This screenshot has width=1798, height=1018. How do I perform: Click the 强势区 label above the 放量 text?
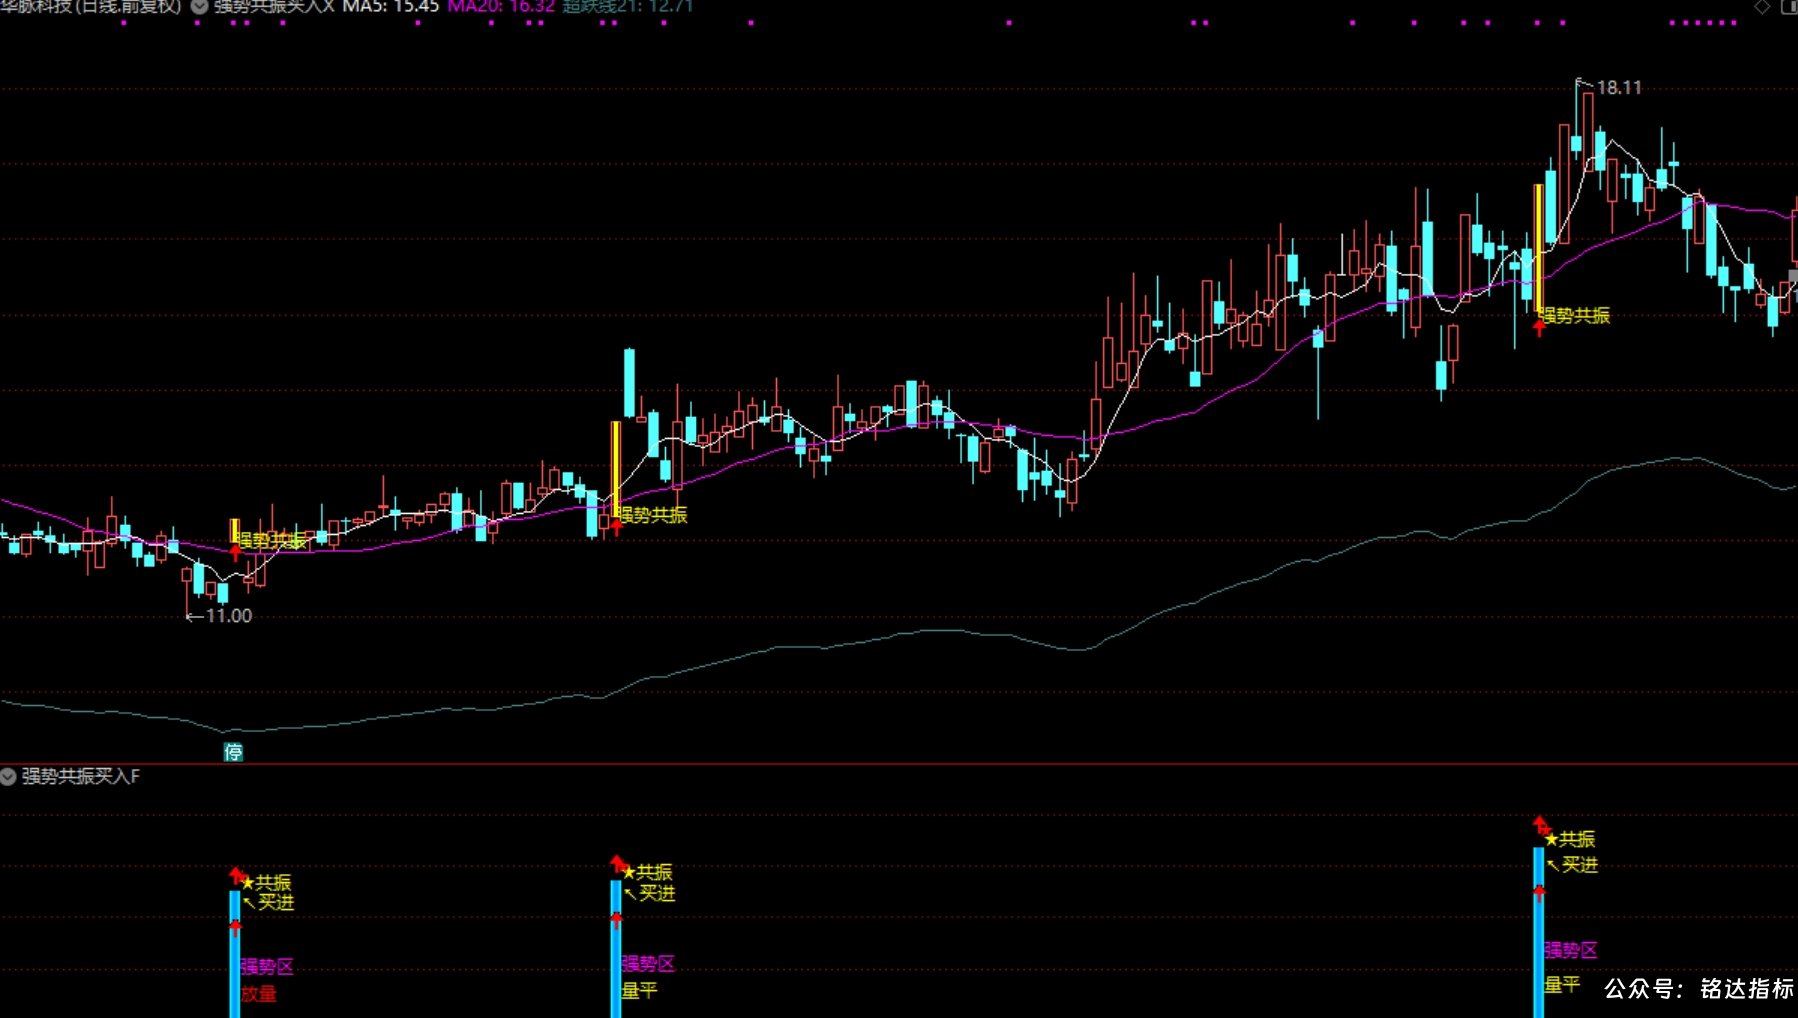[x=267, y=967]
